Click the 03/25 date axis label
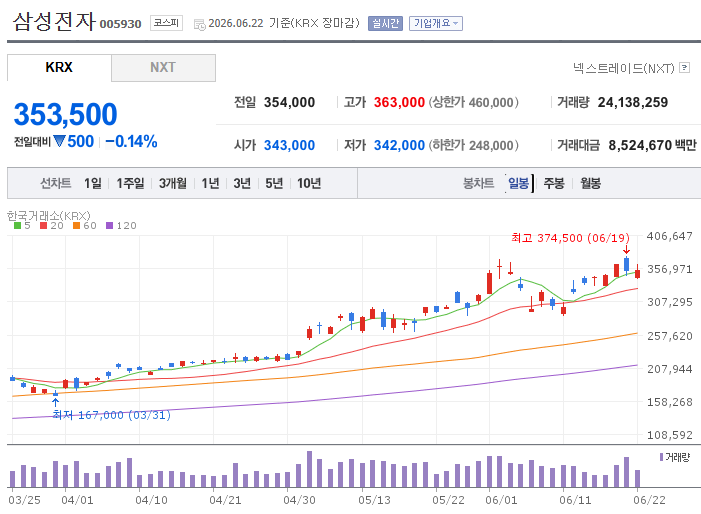This screenshot has height=514, width=701. (25, 500)
